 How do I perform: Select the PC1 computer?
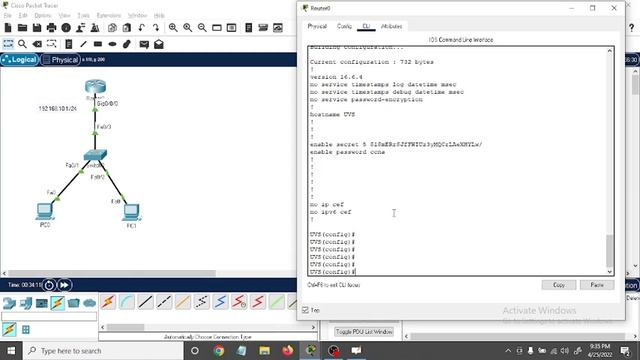point(131,212)
